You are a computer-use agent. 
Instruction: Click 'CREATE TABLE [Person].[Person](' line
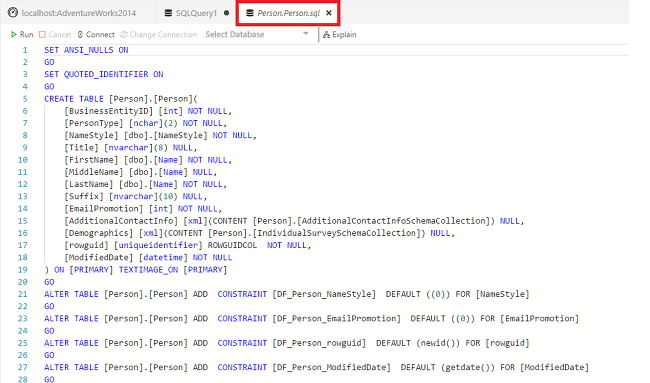point(121,99)
